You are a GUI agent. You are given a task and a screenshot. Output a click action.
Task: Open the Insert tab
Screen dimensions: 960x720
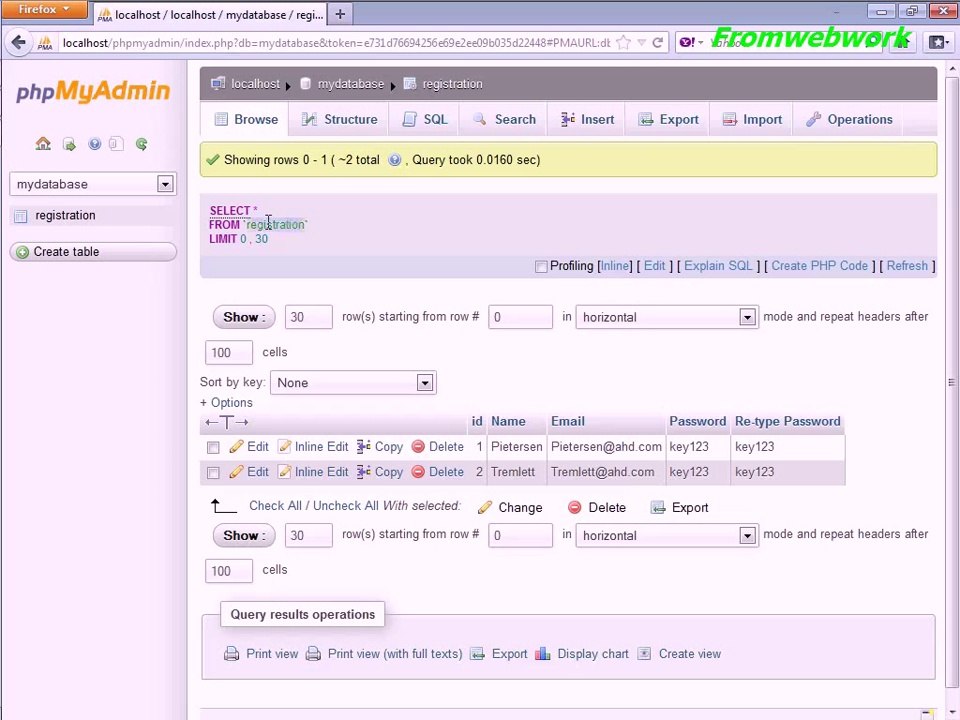coord(587,119)
